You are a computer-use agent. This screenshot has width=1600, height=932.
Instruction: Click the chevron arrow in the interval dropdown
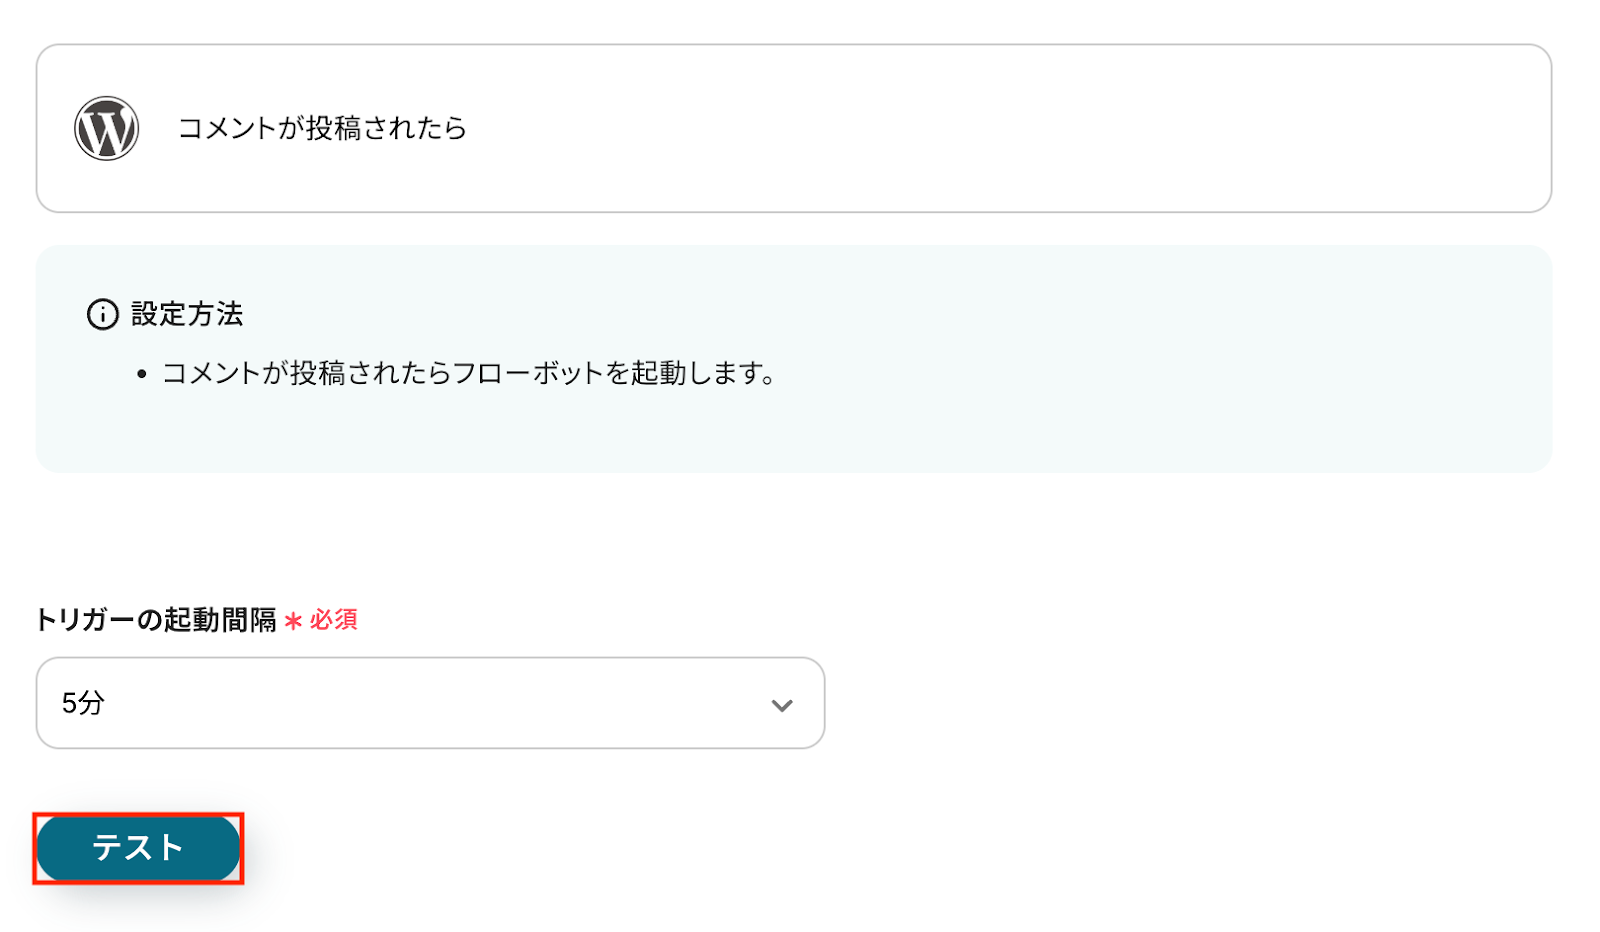pos(782,705)
